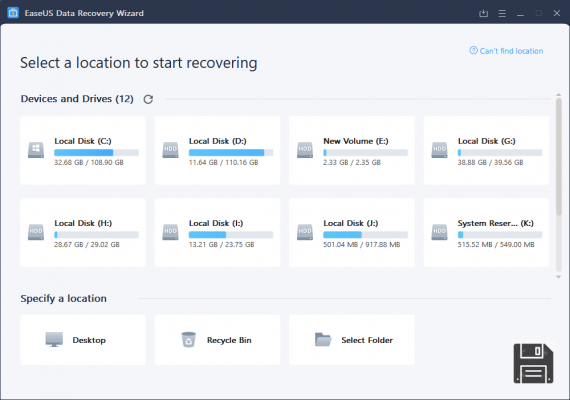Image resolution: width=570 pixels, height=400 pixels.
Task: Click the HDD icon for System Reserved (K:)
Action: point(439,232)
